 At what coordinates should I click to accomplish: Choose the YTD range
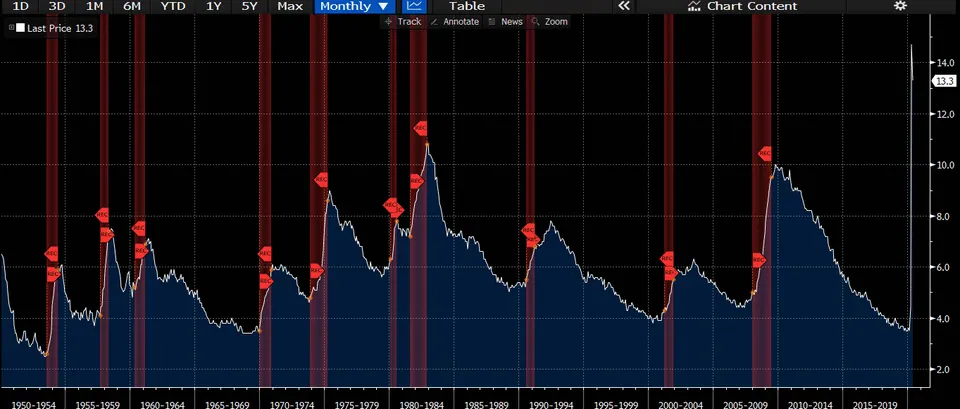[171, 6]
